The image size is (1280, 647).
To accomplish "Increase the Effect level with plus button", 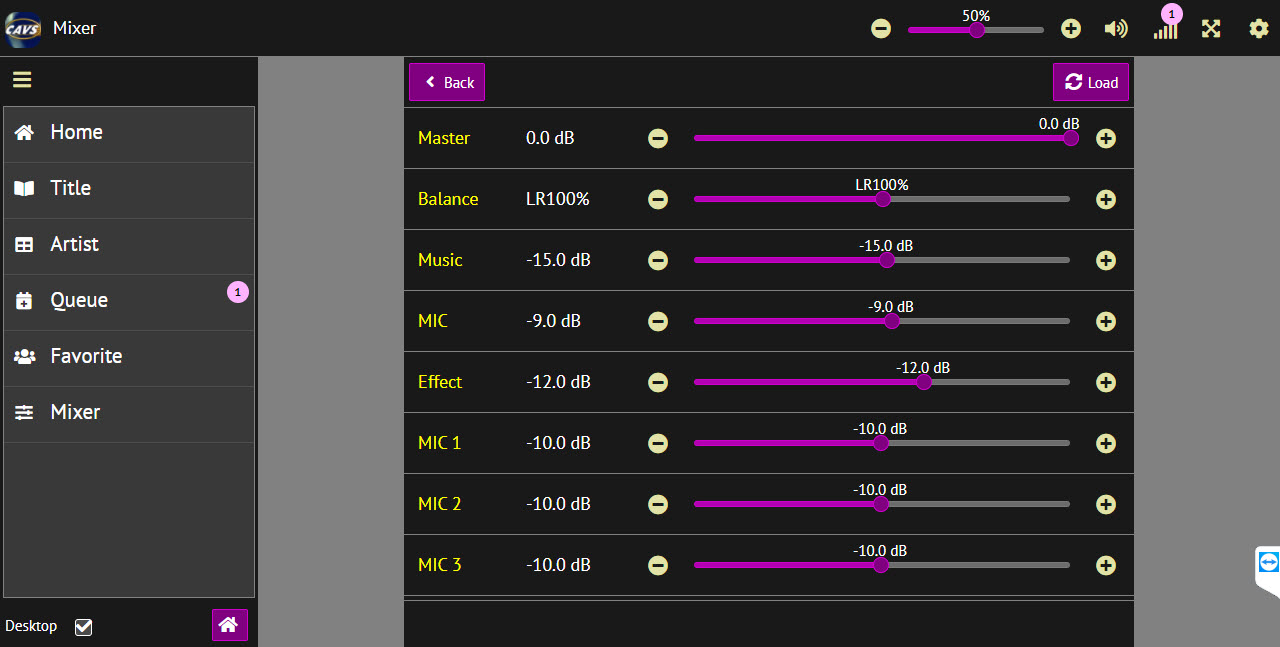I will pyautogui.click(x=1106, y=382).
